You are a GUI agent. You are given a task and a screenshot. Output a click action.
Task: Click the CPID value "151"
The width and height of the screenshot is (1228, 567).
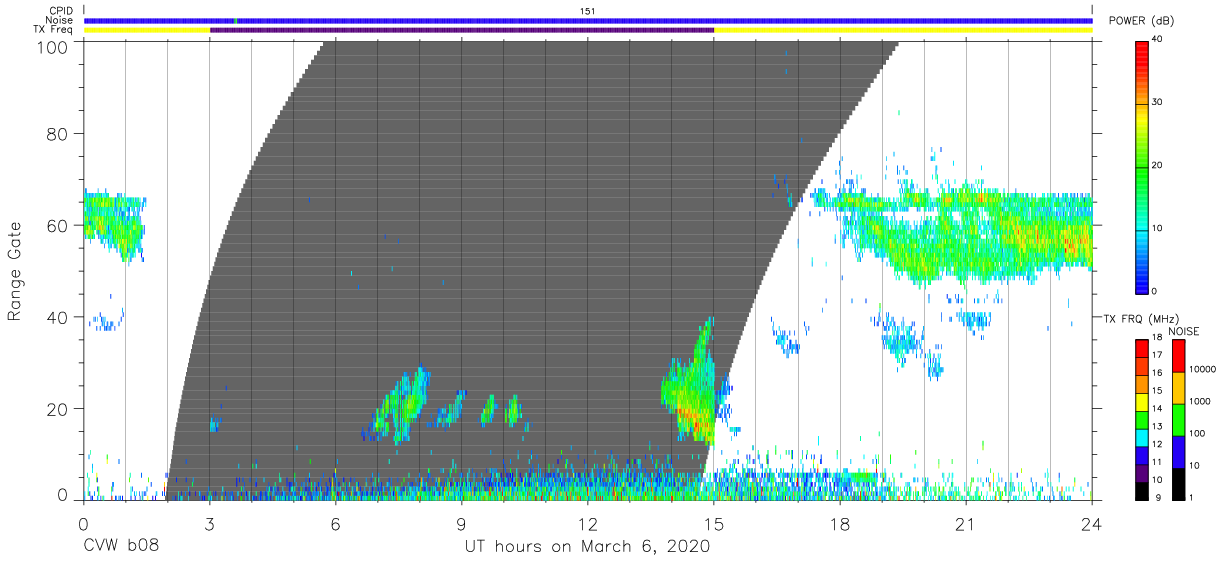click(588, 11)
